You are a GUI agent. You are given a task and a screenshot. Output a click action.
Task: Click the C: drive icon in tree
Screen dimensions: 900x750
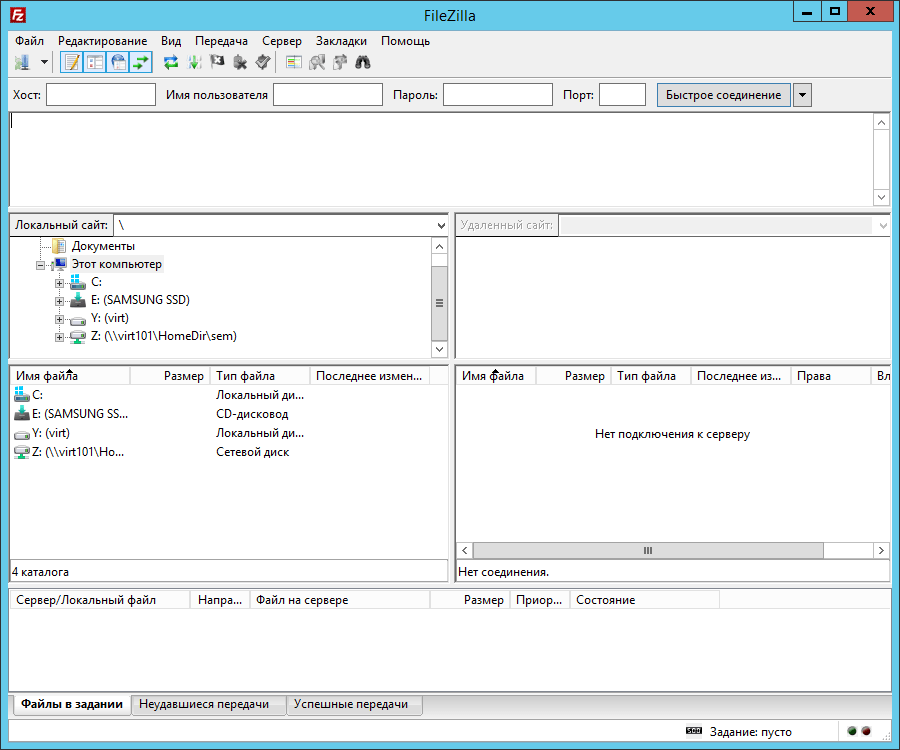coord(77,282)
